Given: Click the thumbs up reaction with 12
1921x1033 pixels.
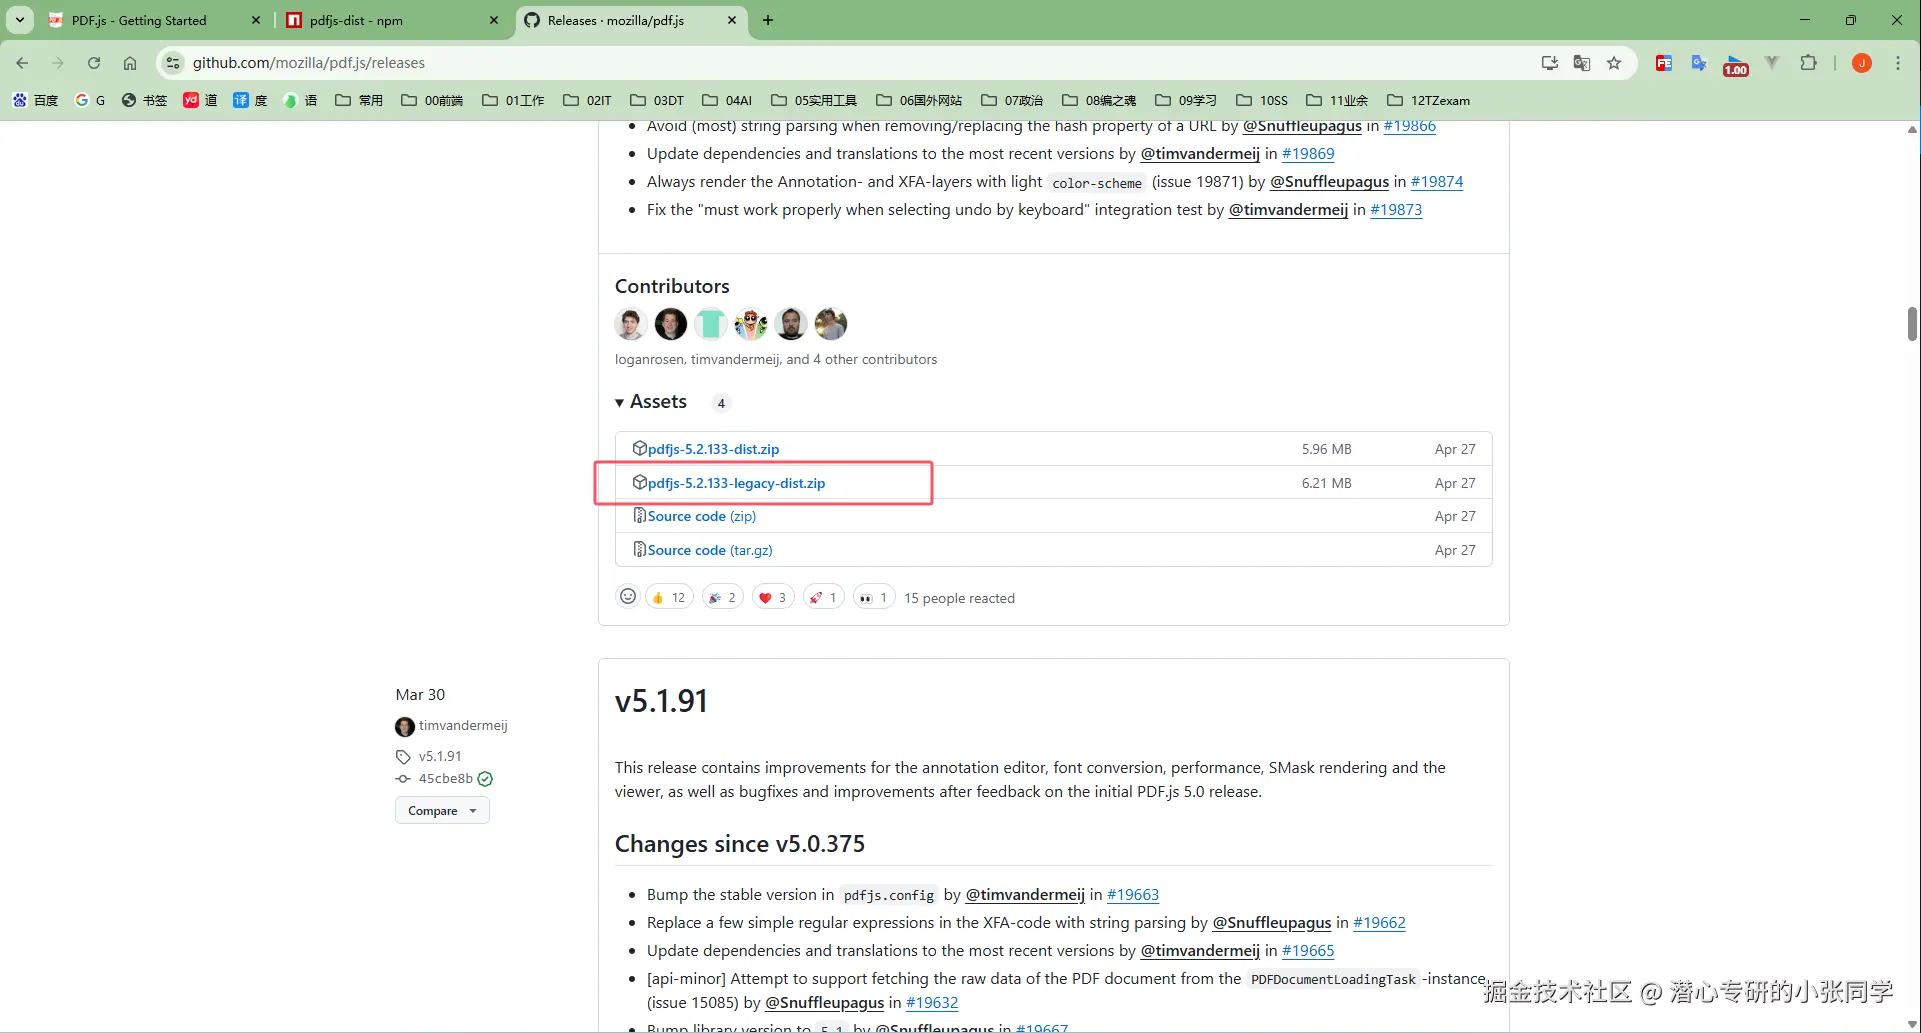Looking at the screenshot, I should [669, 597].
